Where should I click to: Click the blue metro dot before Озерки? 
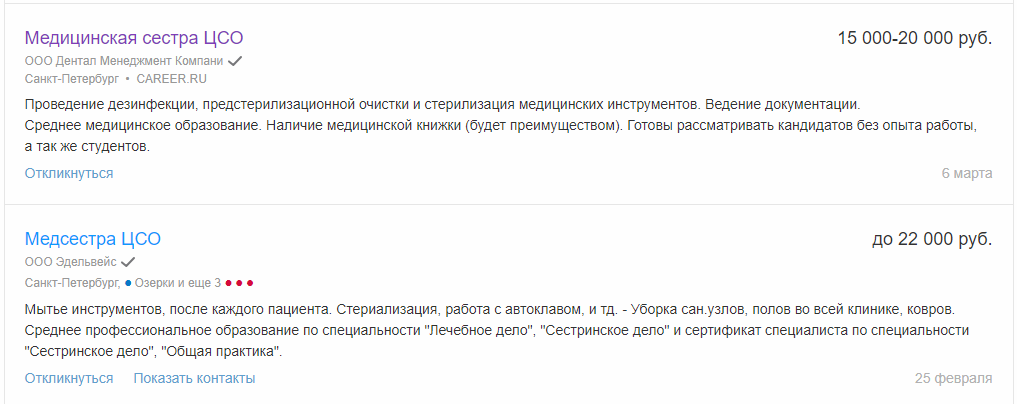pyautogui.click(x=128, y=283)
